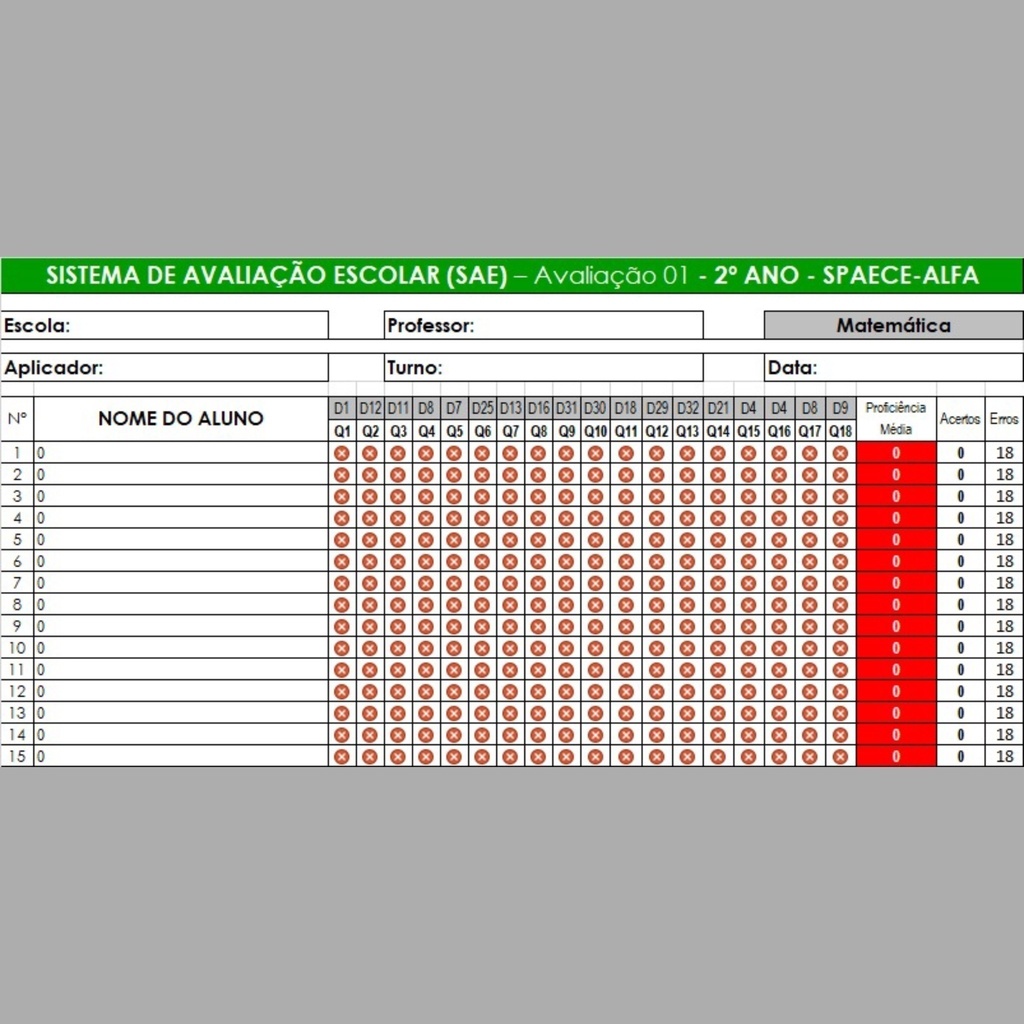Click the X icon in row 5, Q3
The width and height of the screenshot is (1024, 1024).
(x=398, y=539)
